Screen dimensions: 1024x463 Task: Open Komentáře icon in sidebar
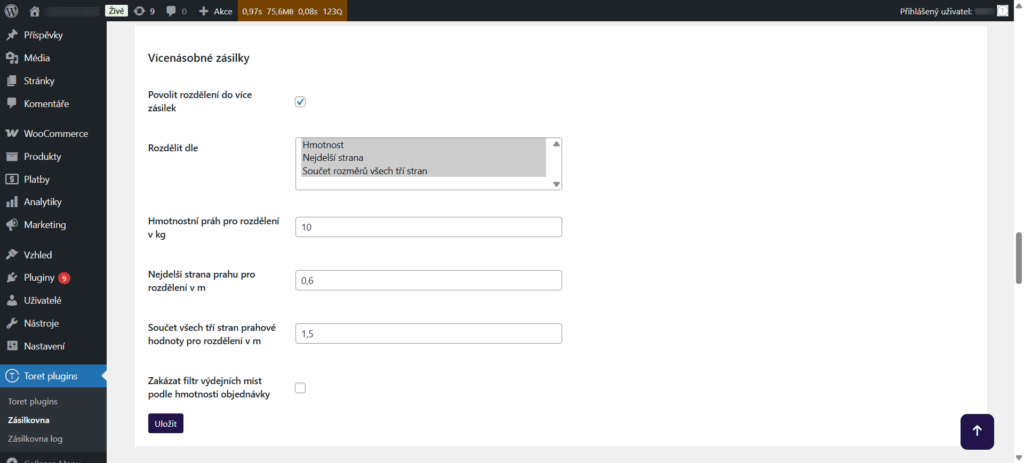click(12, 104)
